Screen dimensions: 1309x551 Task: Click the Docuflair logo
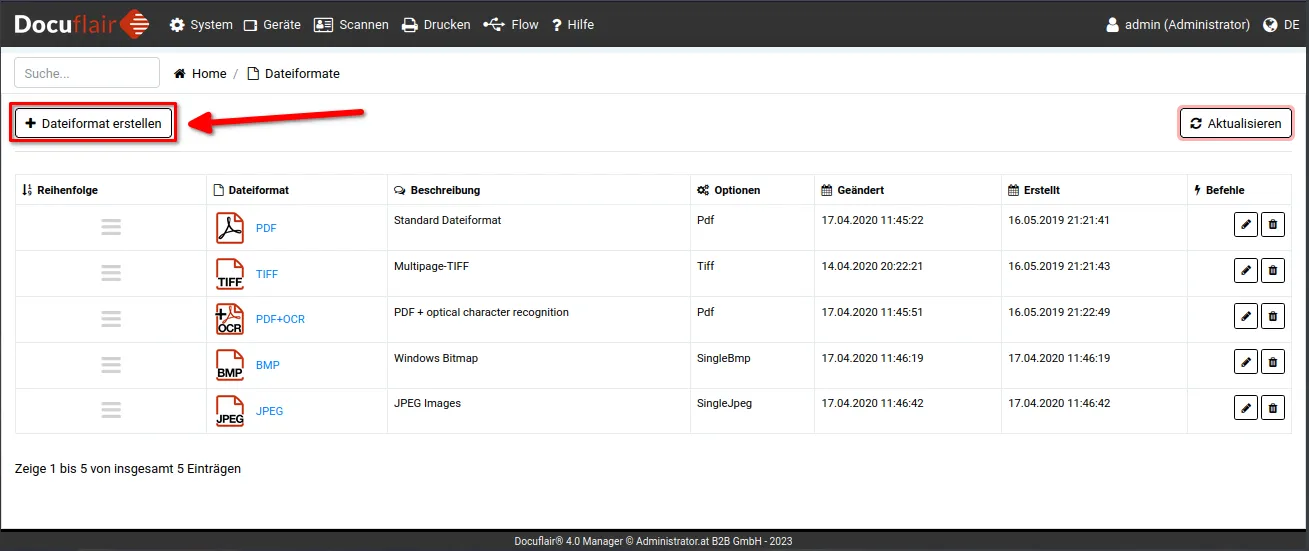click(82, 24)
